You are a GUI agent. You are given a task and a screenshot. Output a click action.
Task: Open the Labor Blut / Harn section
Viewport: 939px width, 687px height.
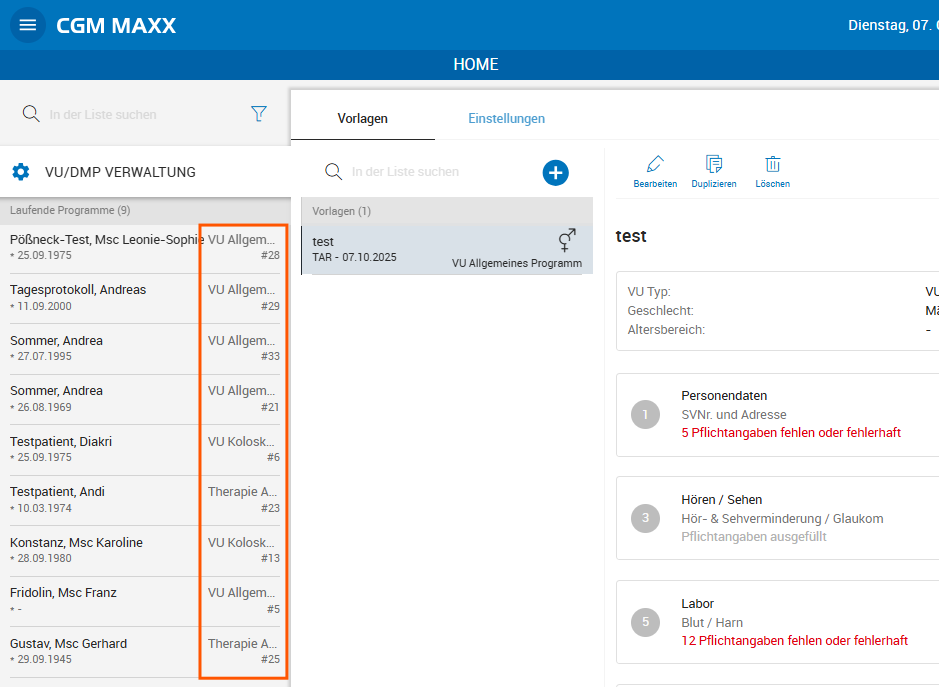[x=780, y=622]
